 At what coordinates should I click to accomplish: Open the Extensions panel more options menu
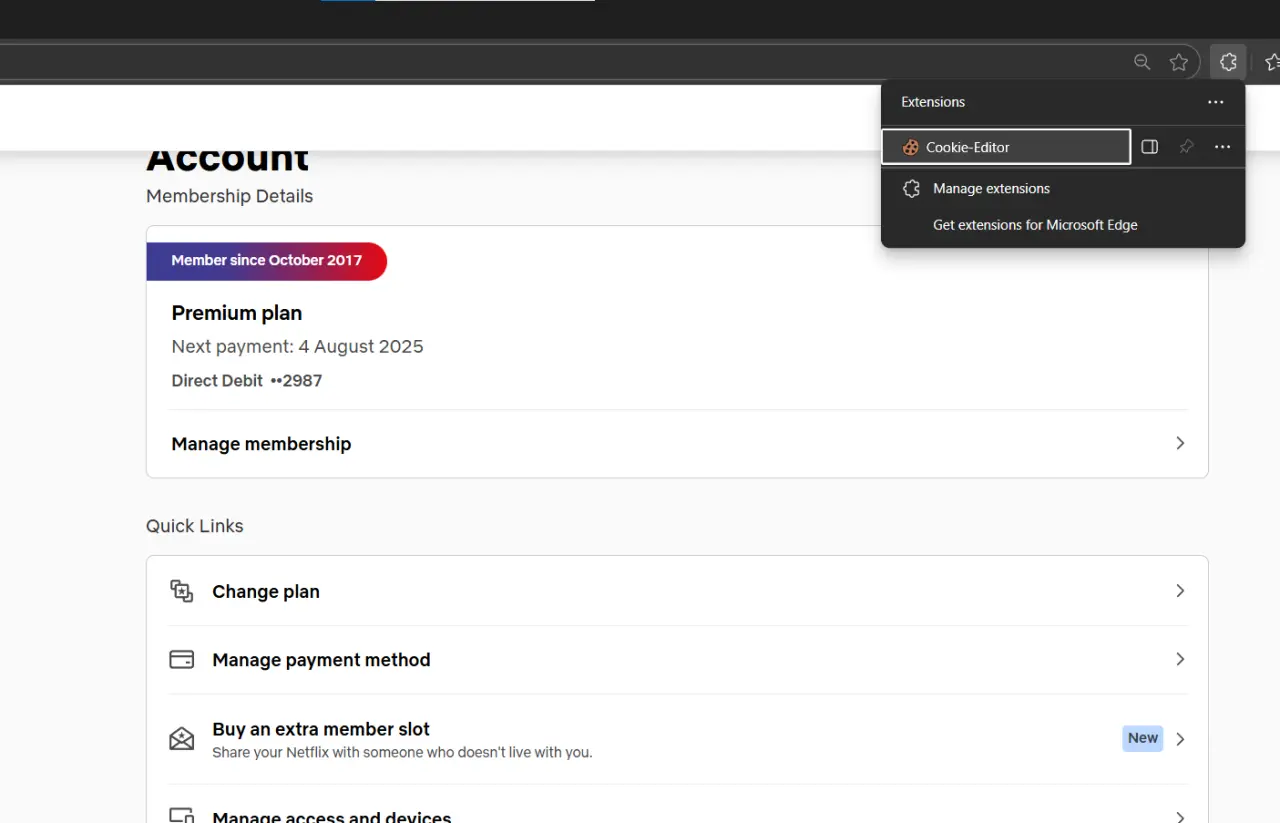[x=1216, y=102]
